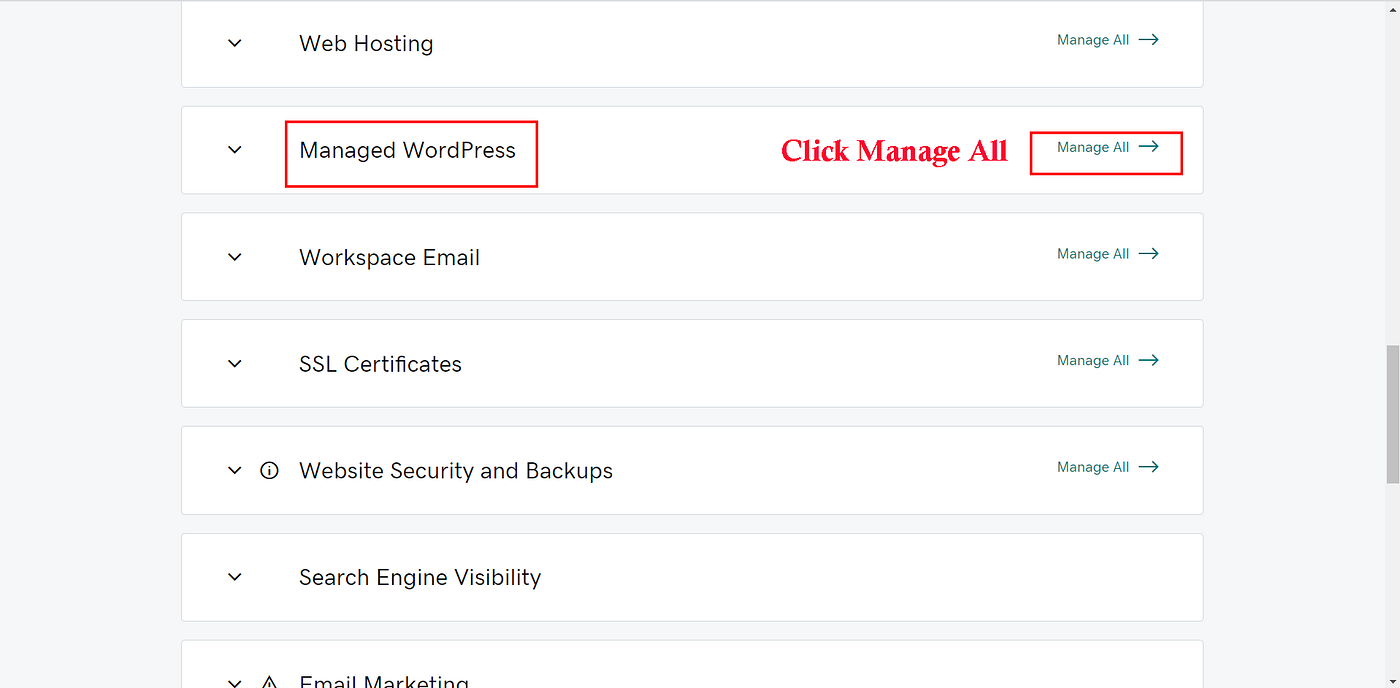The width and height of the screenshot is (1400, 688).
Task: Click the warning icon beside Email Marketing
Action: tap(269, 682)
